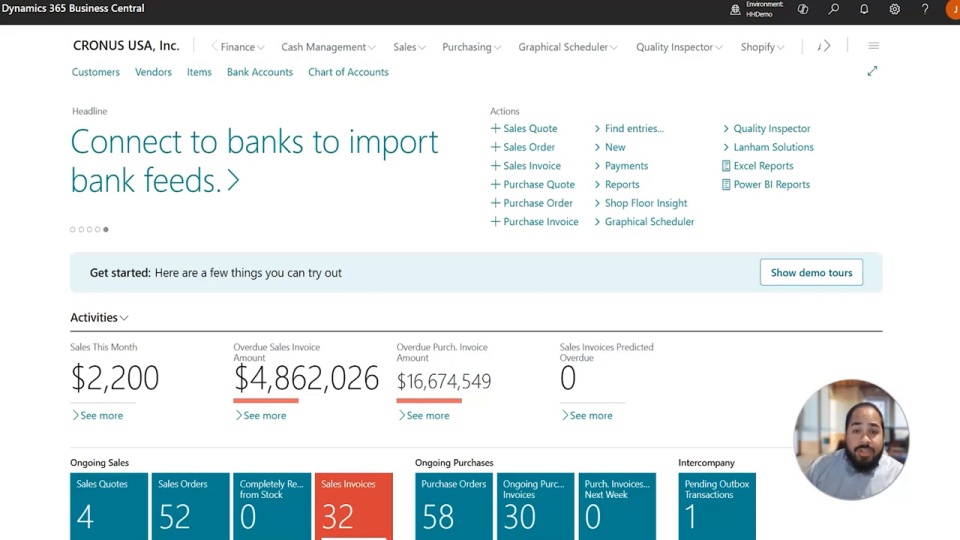Select the third headline pagination dot
Viewport: 960px width, 540px height.
(x=89, y=230)
